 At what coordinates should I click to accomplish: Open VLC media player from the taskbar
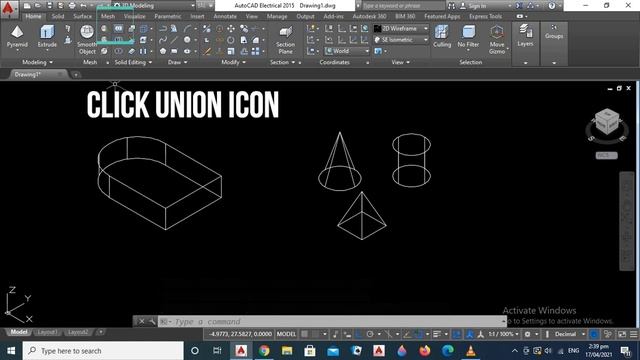coord(471,351)
